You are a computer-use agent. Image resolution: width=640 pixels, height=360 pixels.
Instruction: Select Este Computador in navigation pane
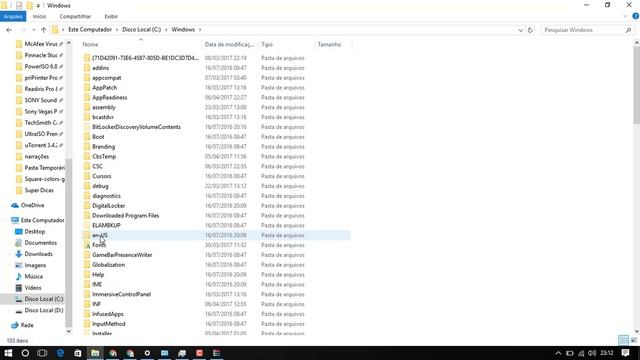point(42,220)
